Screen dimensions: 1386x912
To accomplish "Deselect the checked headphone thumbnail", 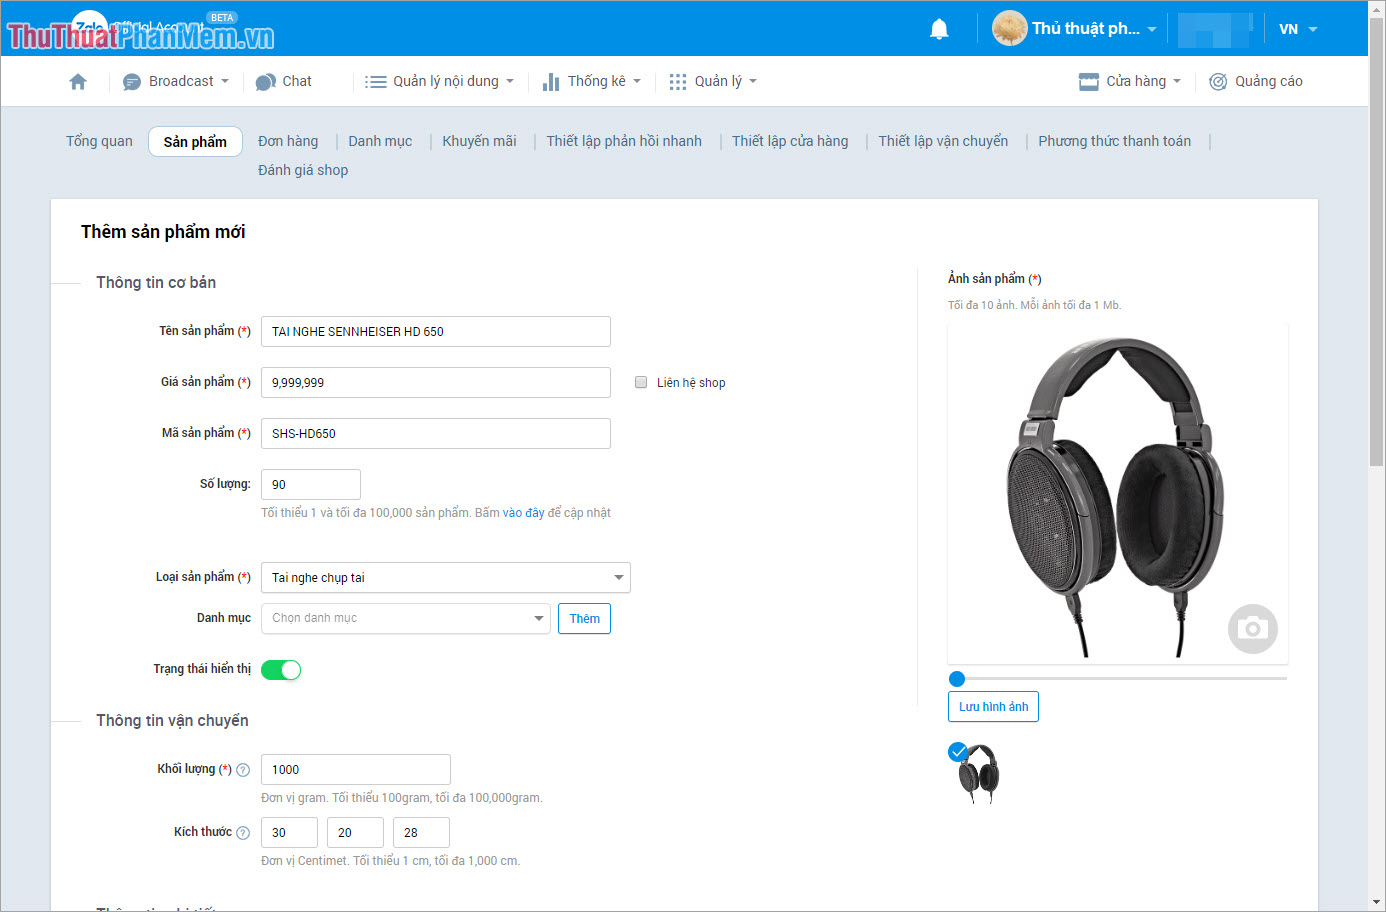I will (x=957, y=751).
